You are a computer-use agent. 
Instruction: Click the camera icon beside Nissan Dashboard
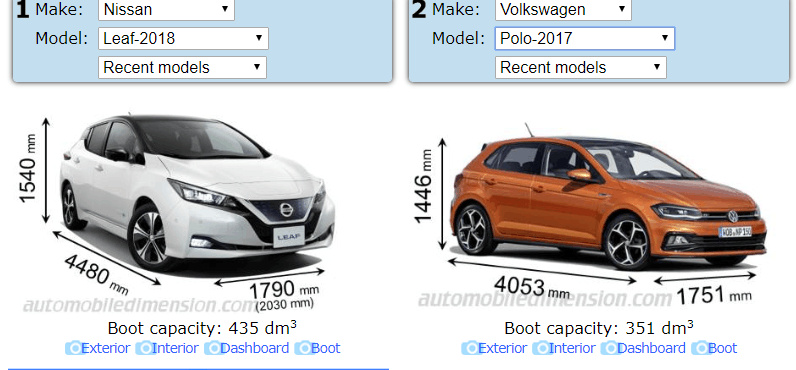point(213,349)
